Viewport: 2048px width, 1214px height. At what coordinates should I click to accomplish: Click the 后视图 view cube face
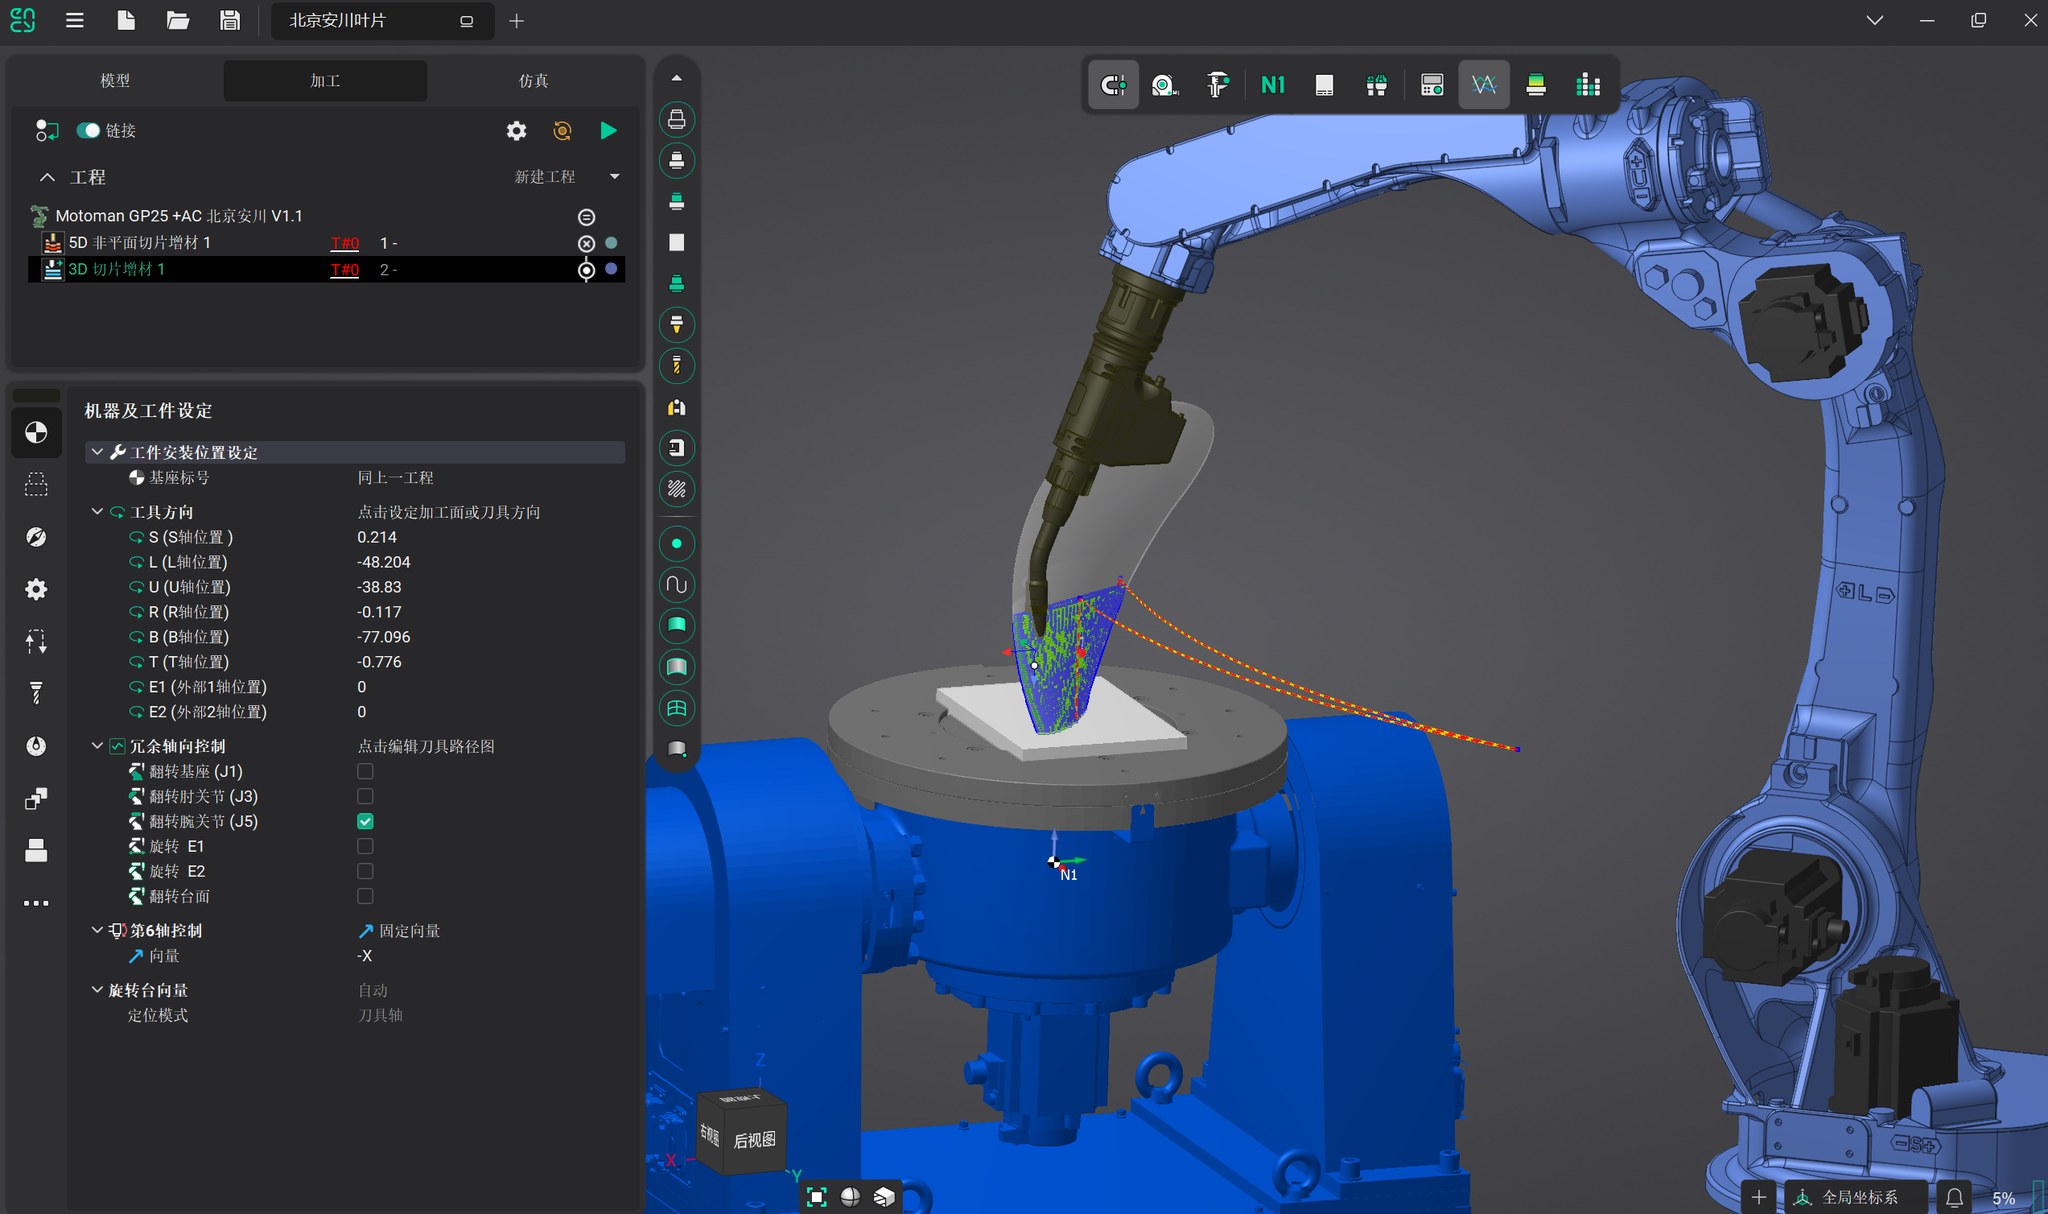[x=754, y=1140]
